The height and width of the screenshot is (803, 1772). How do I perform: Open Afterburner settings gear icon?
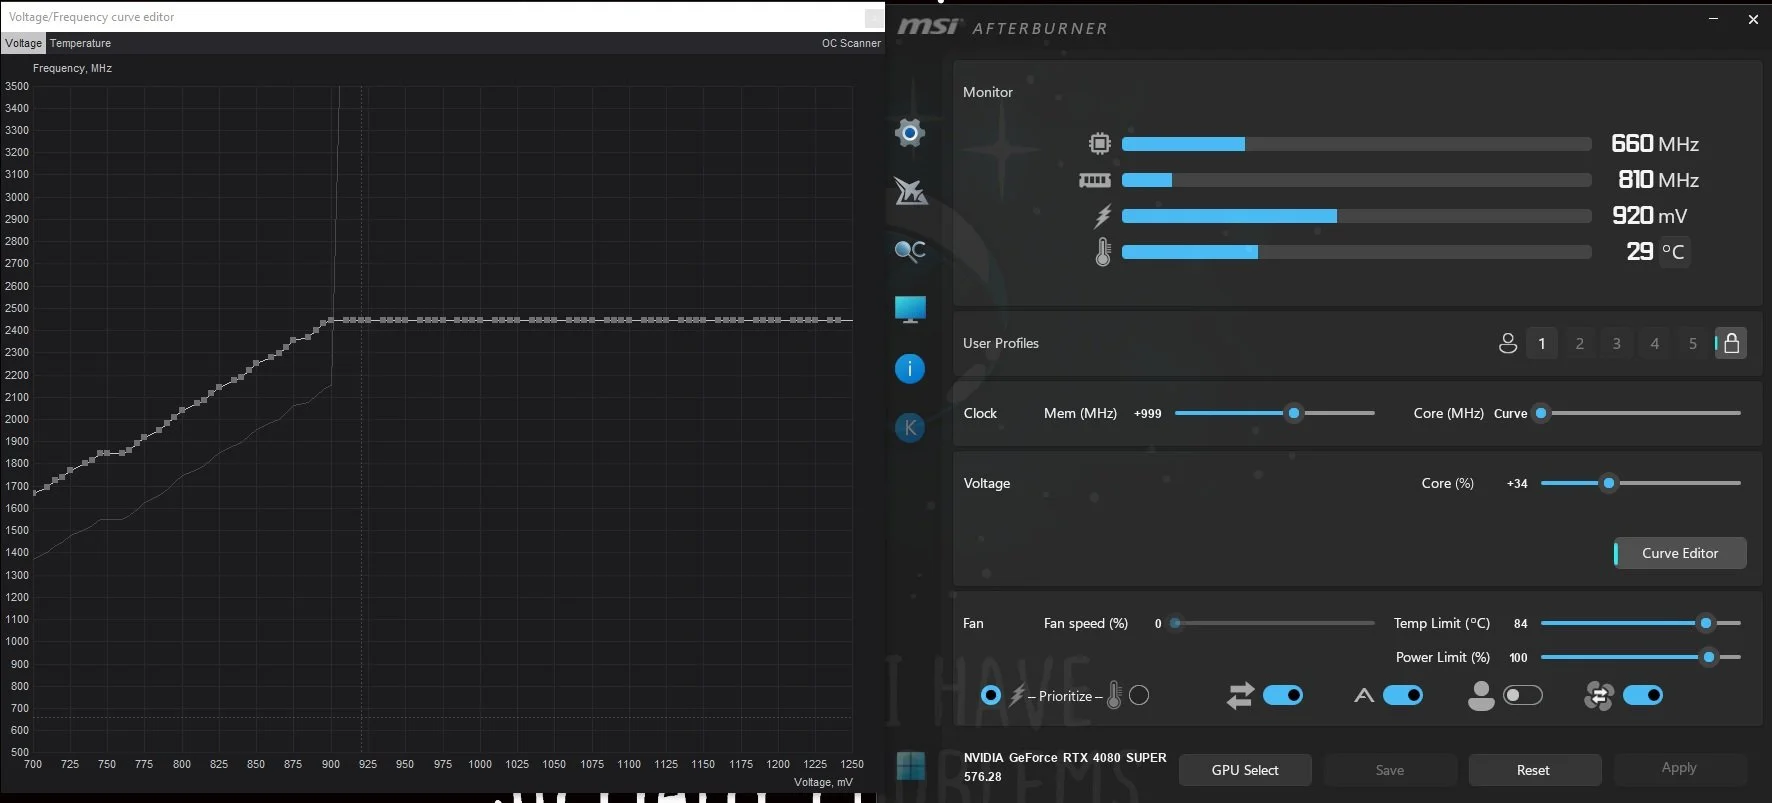pos(910,133)
